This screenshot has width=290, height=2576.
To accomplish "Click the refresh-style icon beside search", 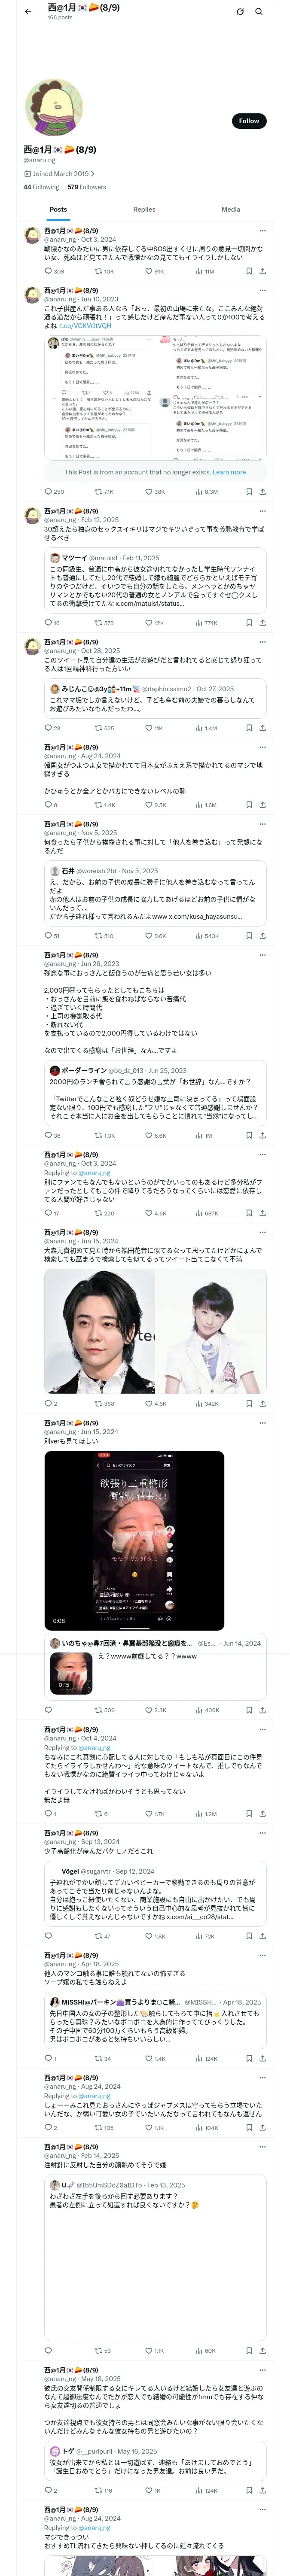I will [x=240, y=12].
